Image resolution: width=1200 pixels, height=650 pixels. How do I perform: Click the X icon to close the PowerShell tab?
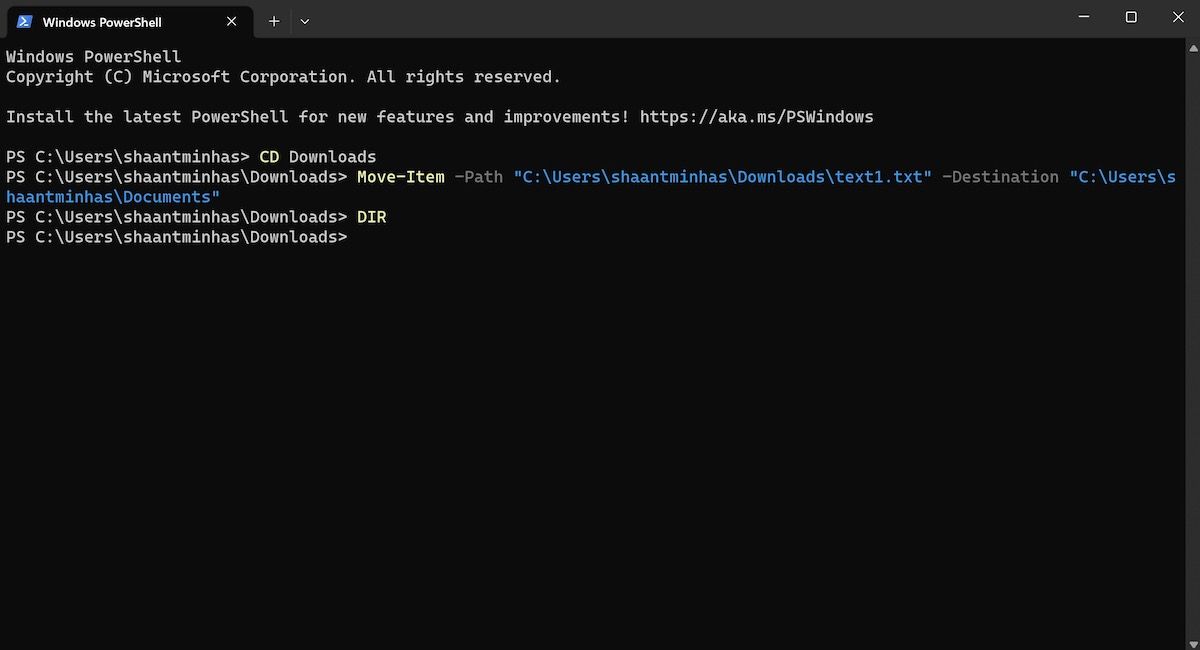click(x=231, y=21)
